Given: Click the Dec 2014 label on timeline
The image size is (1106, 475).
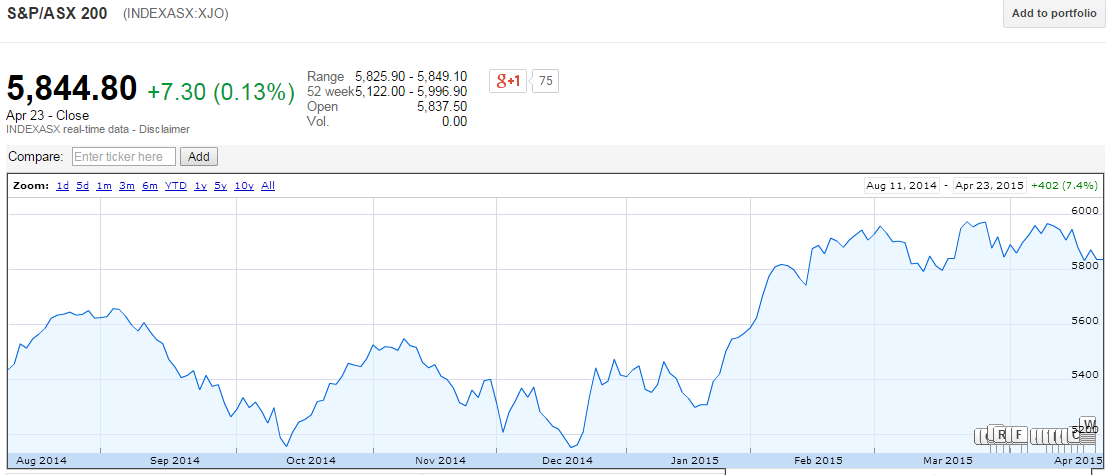Looking at the screenshot, I should tap(568, 460).
